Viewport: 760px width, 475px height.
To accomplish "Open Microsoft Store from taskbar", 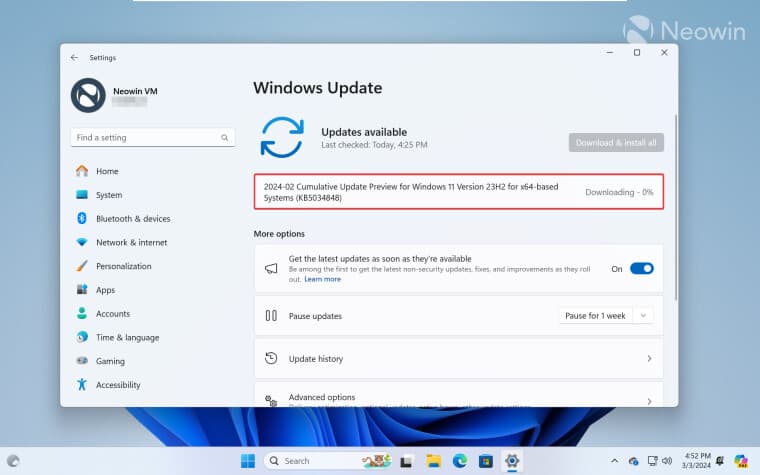I will pyautogui.click(x=486, y=461).
